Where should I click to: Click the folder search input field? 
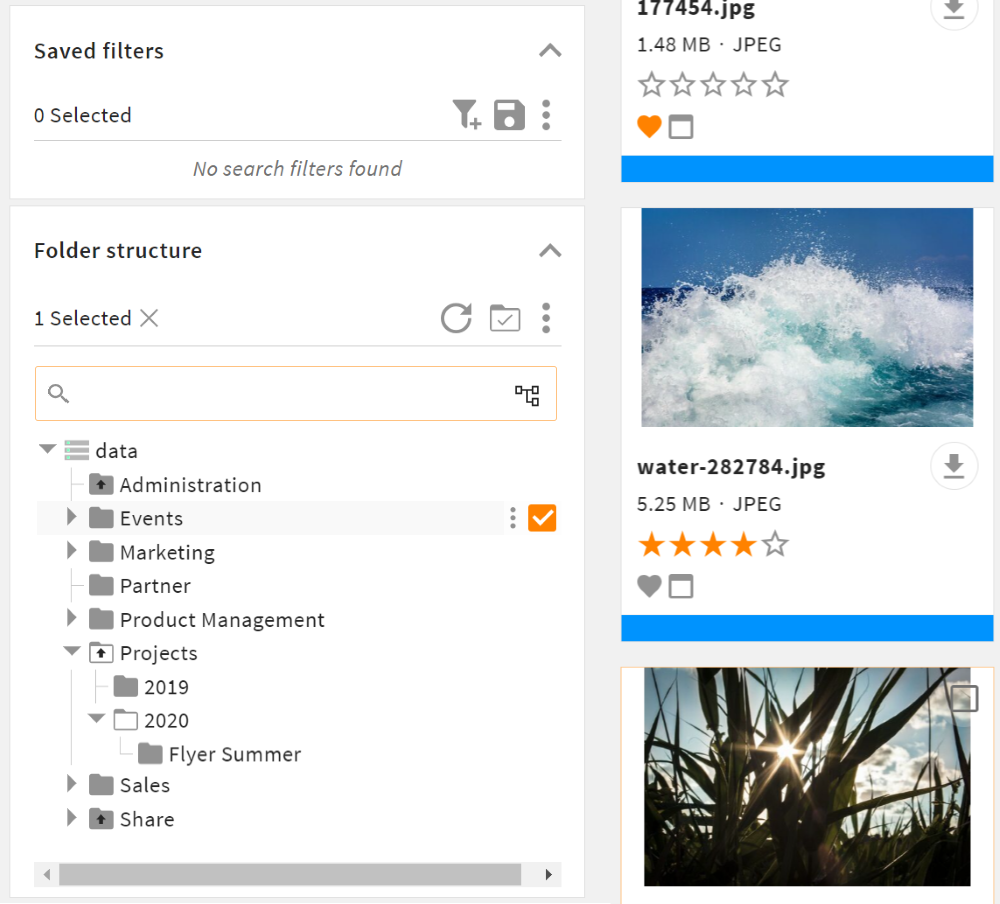(x=296, y=394)
